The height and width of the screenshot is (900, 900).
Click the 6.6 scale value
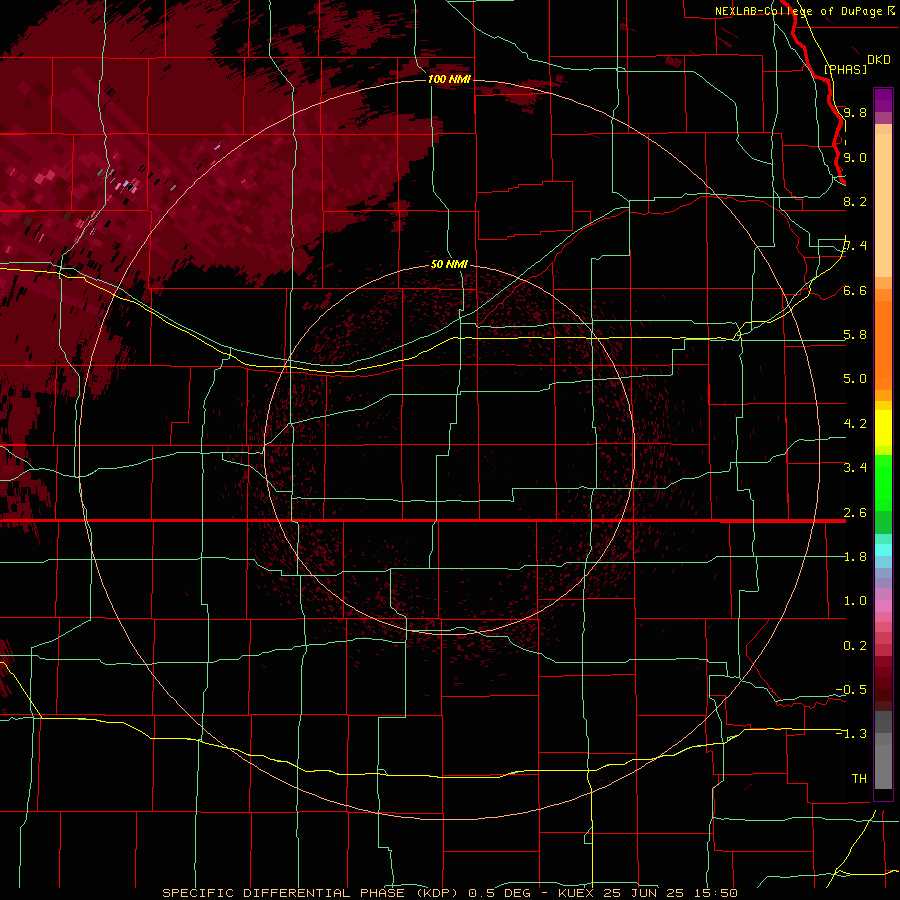[x=855, y=290]
